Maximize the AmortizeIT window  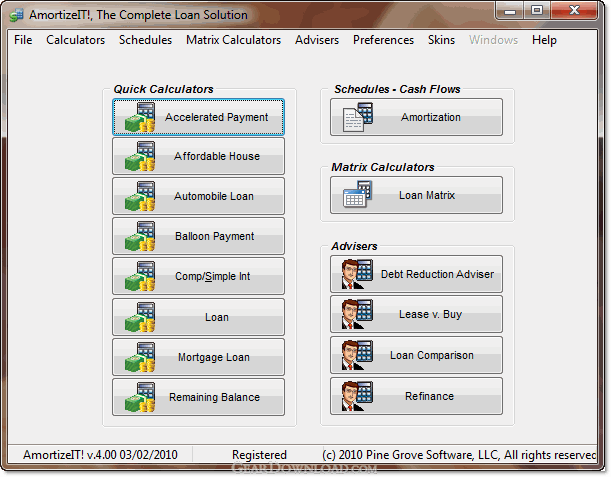tap(537, 11)
